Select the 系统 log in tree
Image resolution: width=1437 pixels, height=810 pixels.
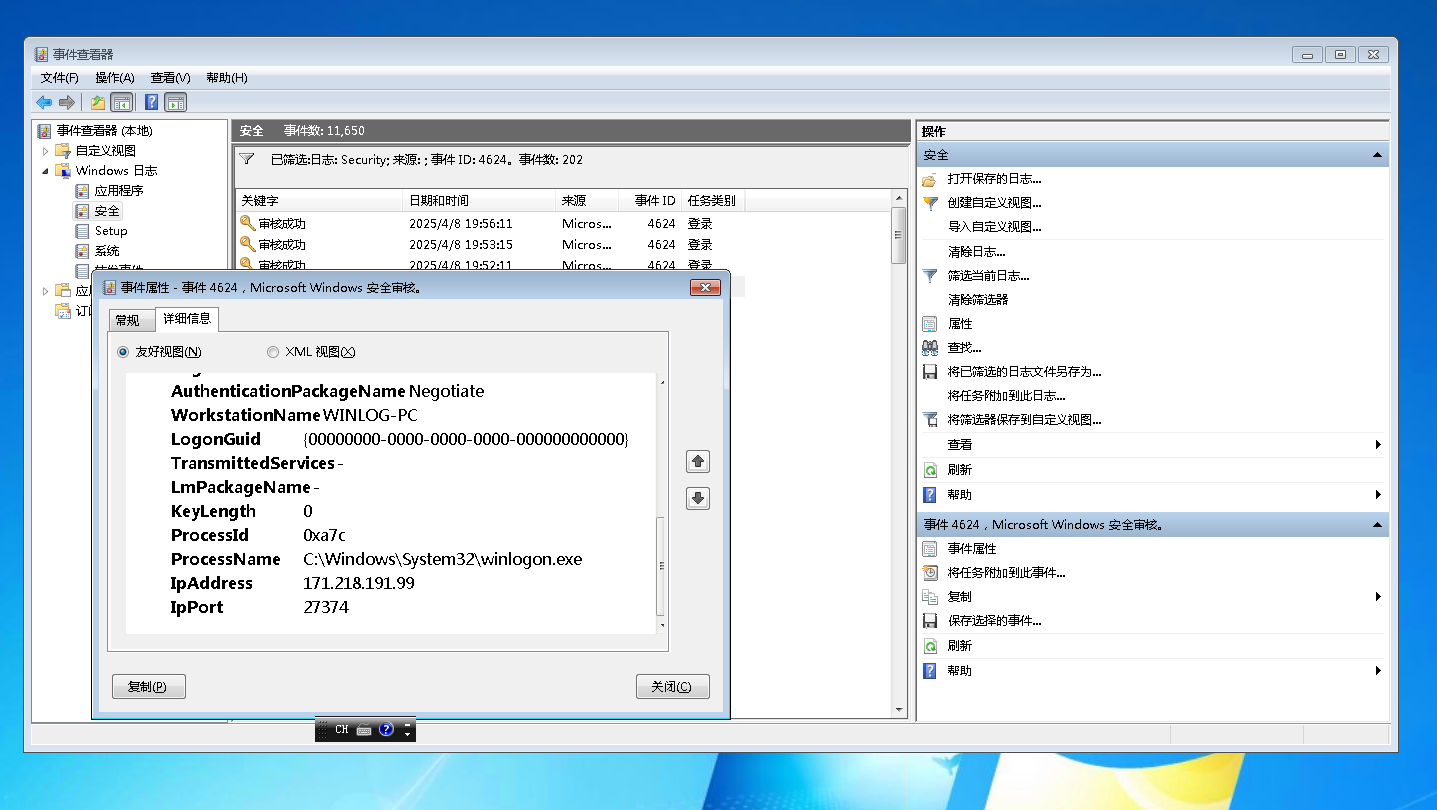click(106, 251)
